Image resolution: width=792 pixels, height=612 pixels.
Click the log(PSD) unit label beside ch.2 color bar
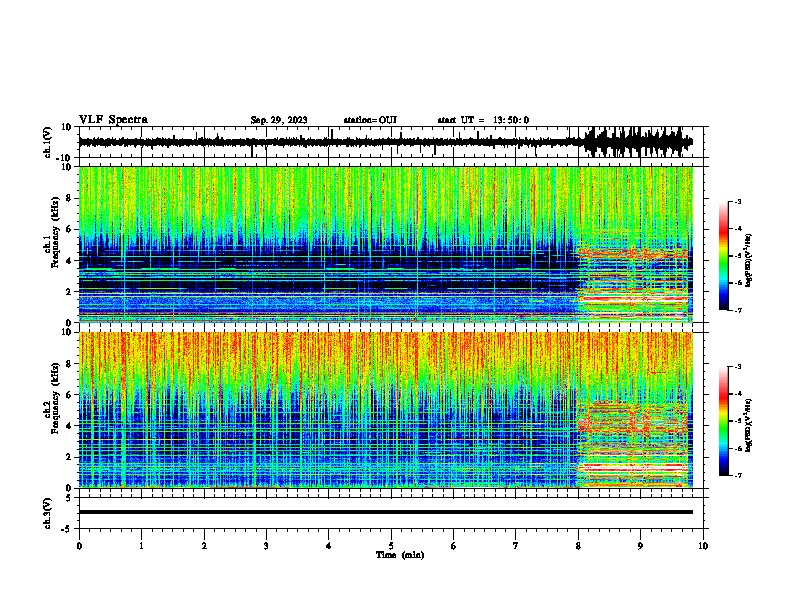pyautogui.click(x=749, y=425)
